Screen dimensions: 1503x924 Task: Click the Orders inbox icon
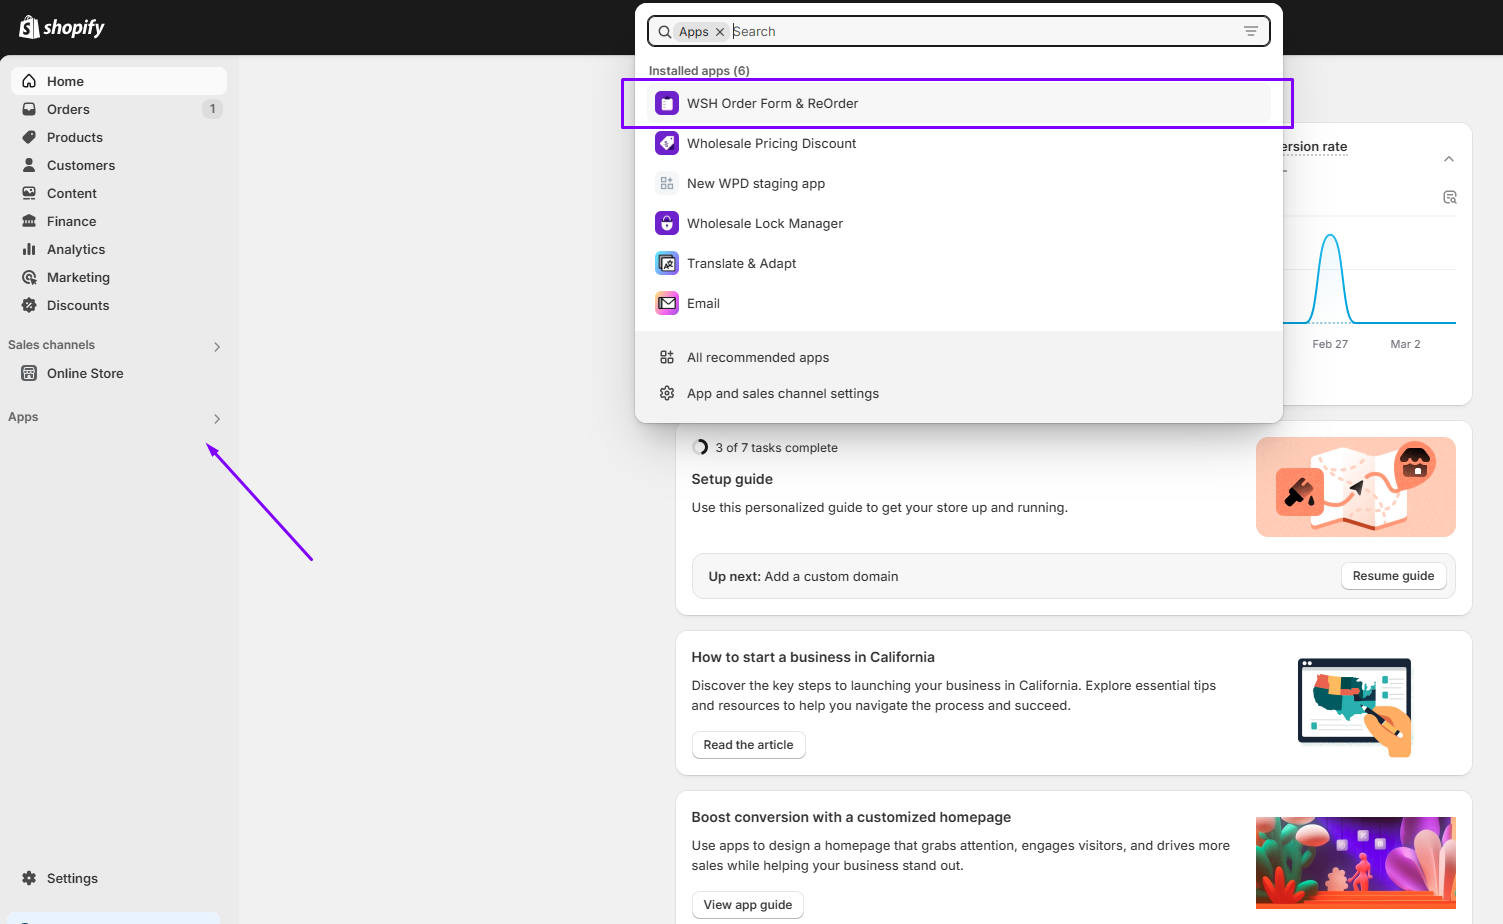point(29,109)
